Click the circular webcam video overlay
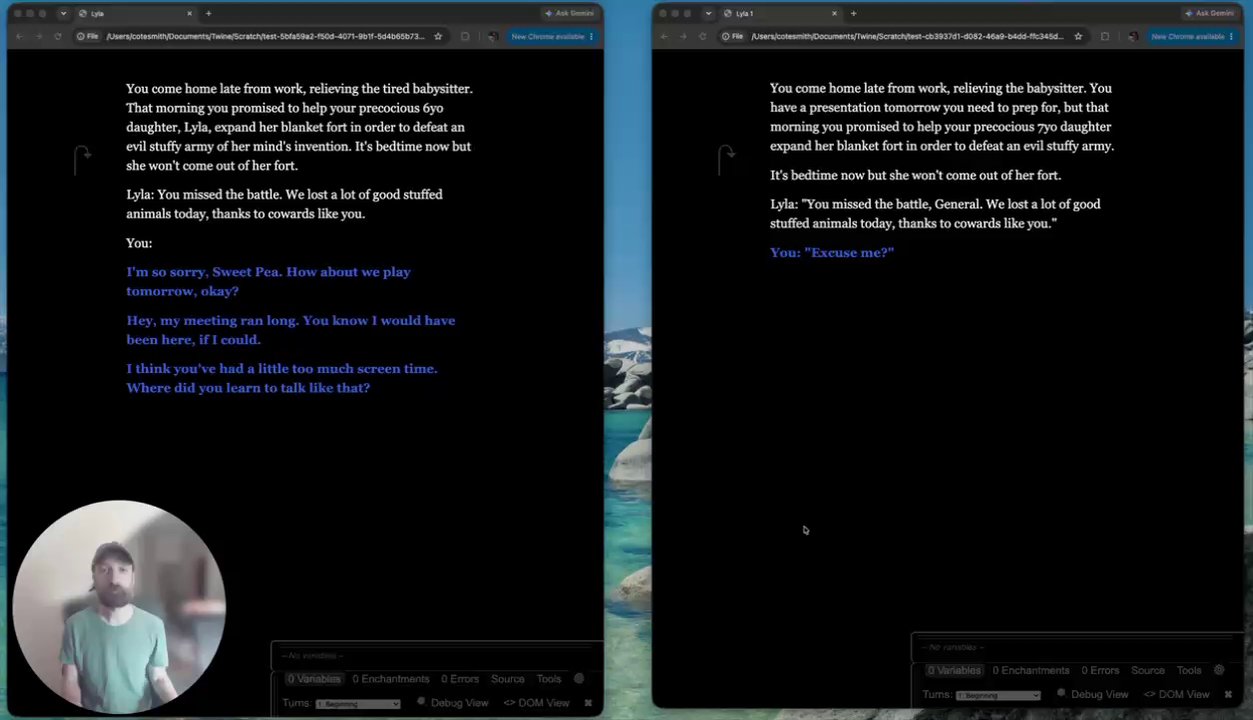 [118, 607]
